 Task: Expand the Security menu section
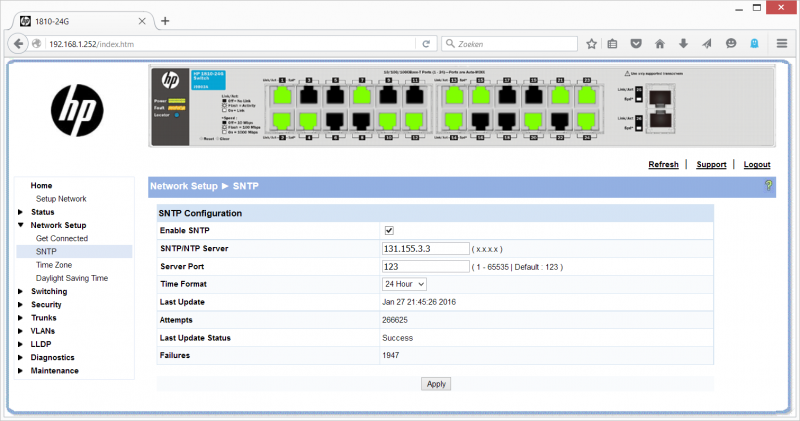pyautogui.click(x=45, y=304)
